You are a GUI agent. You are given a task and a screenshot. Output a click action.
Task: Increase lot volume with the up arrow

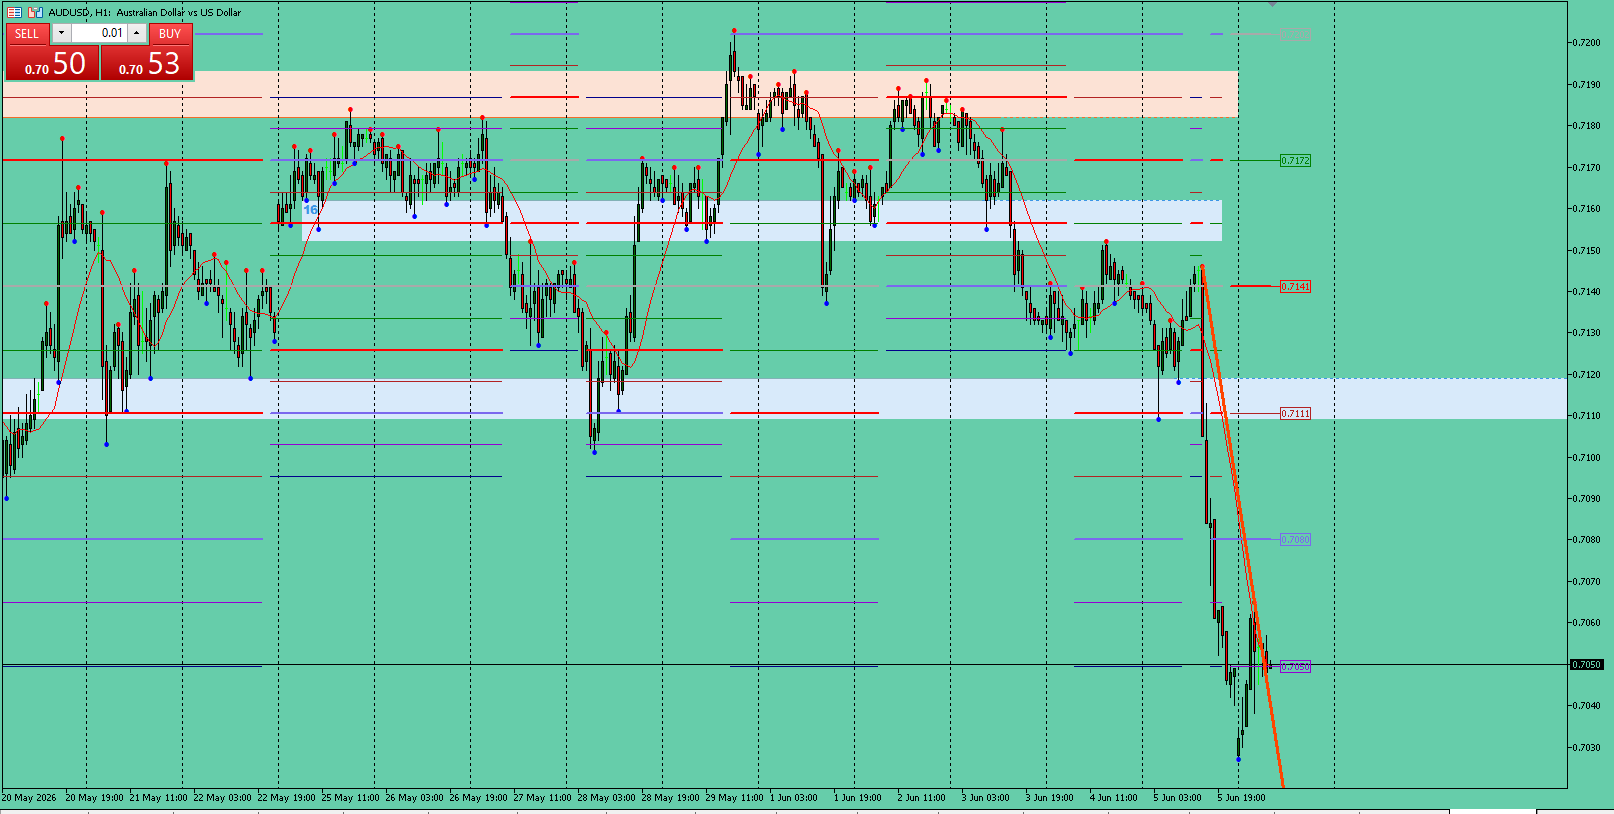(x=137, y=33)
